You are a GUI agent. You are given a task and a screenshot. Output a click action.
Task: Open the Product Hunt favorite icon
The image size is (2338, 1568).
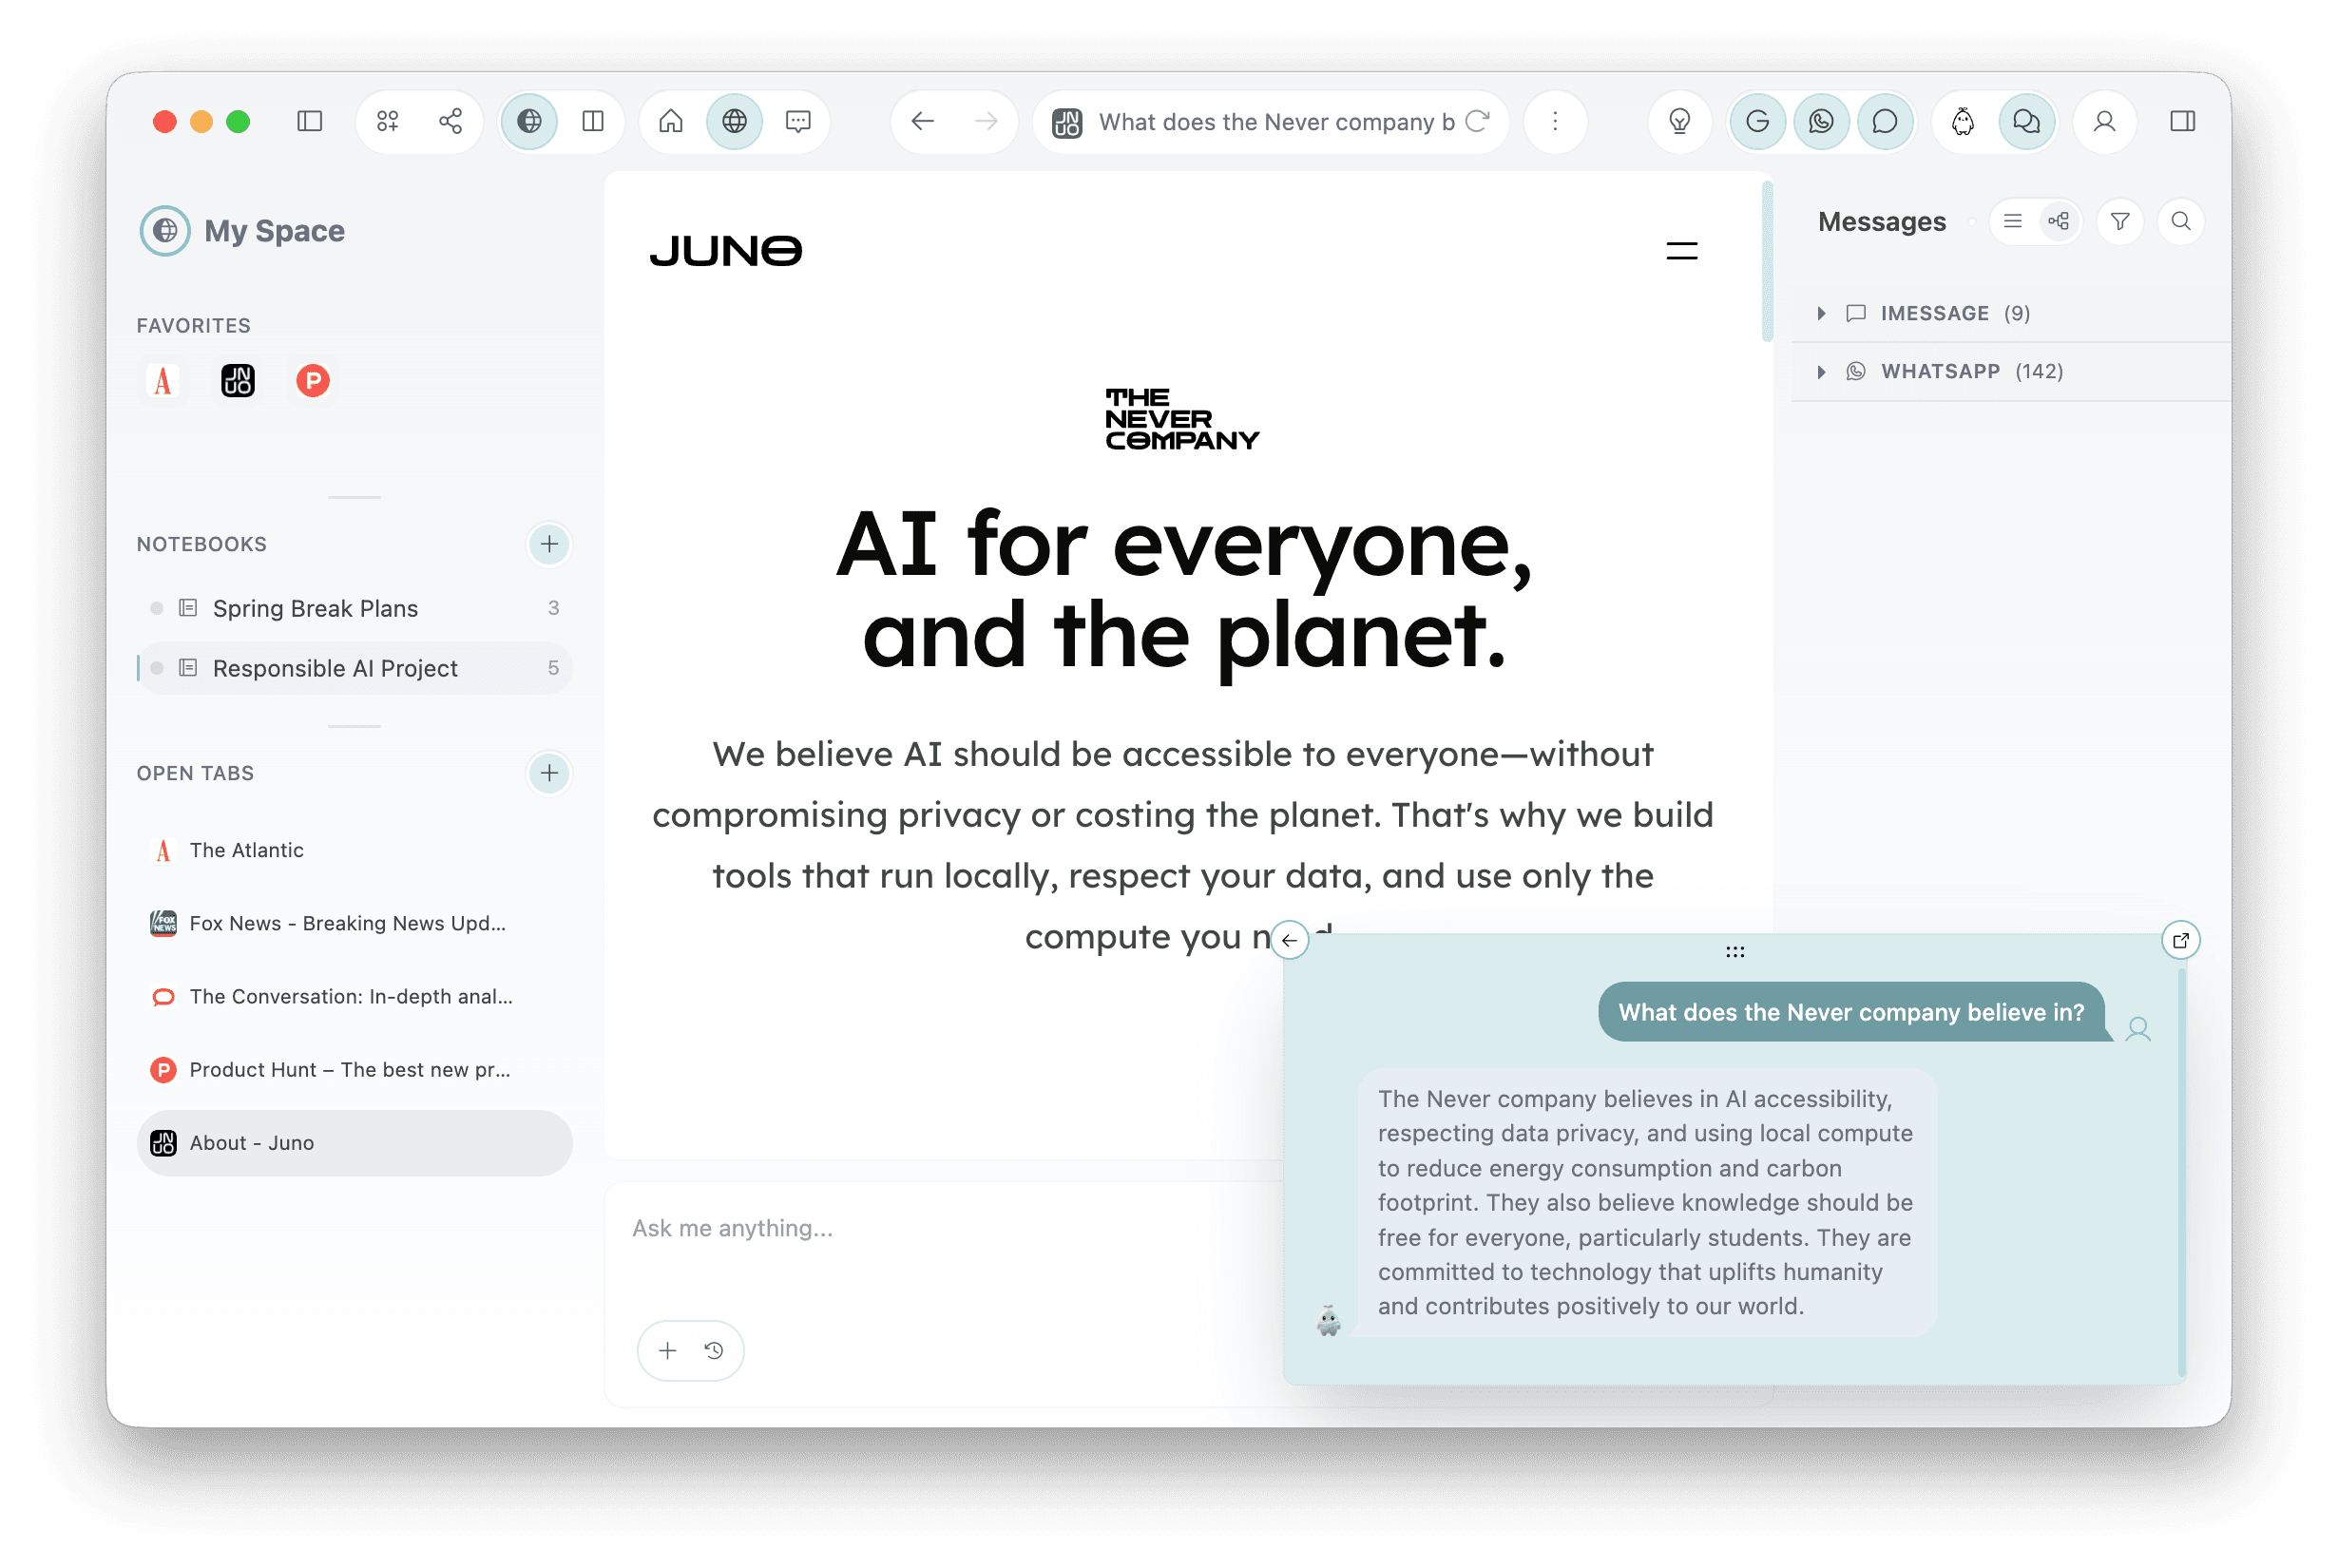point(312,381)
